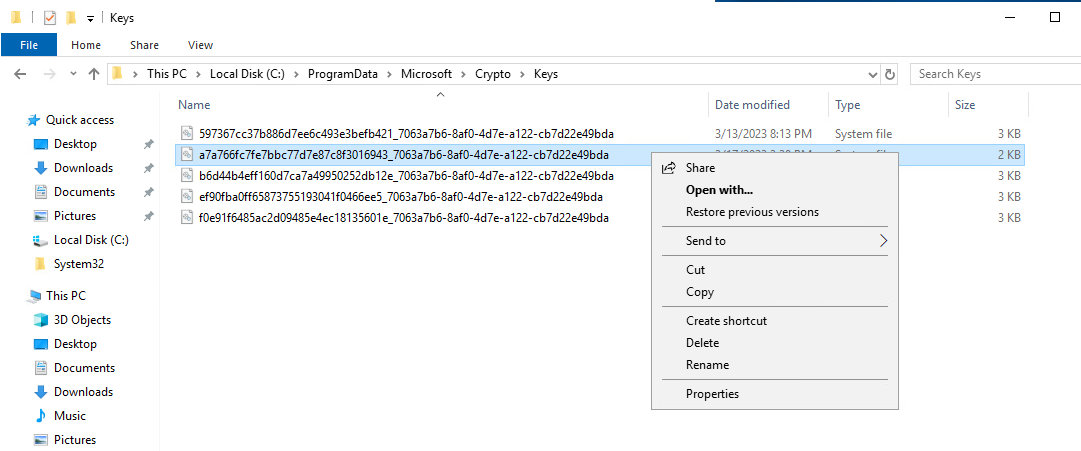Open Documents under This PC

(84, 368)
